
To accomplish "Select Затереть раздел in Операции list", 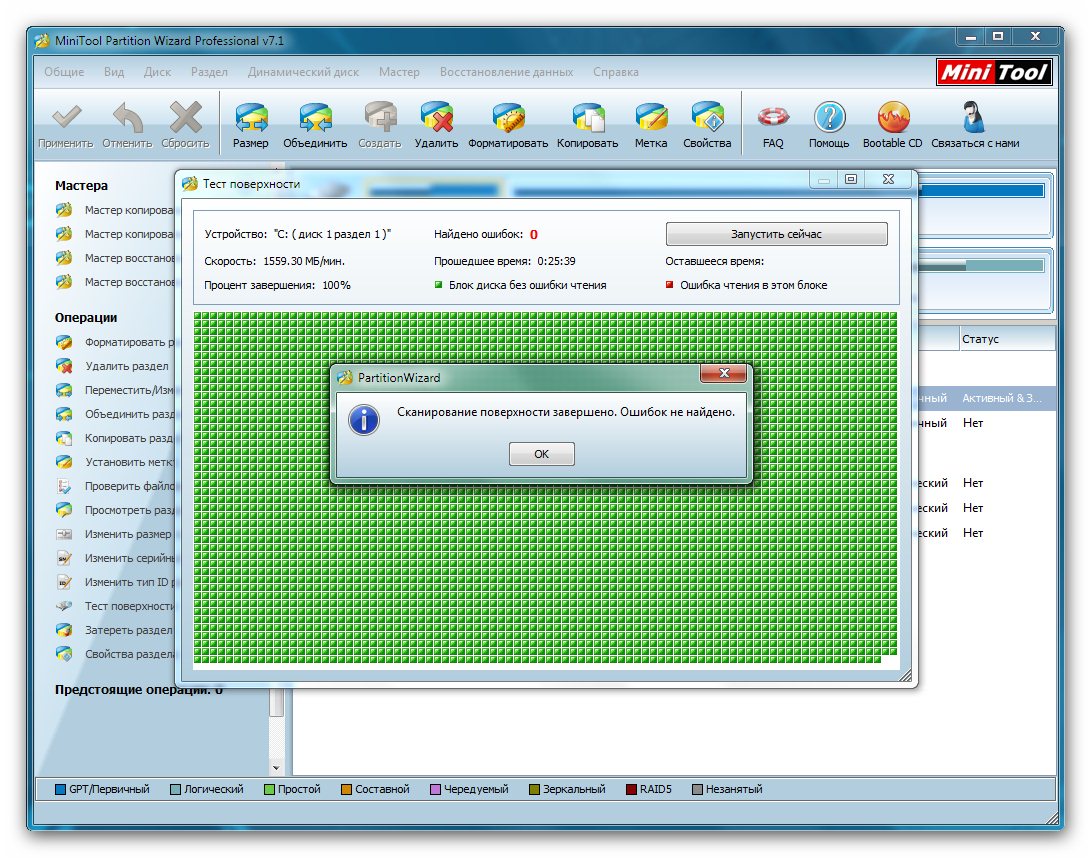I will point(128,630).
